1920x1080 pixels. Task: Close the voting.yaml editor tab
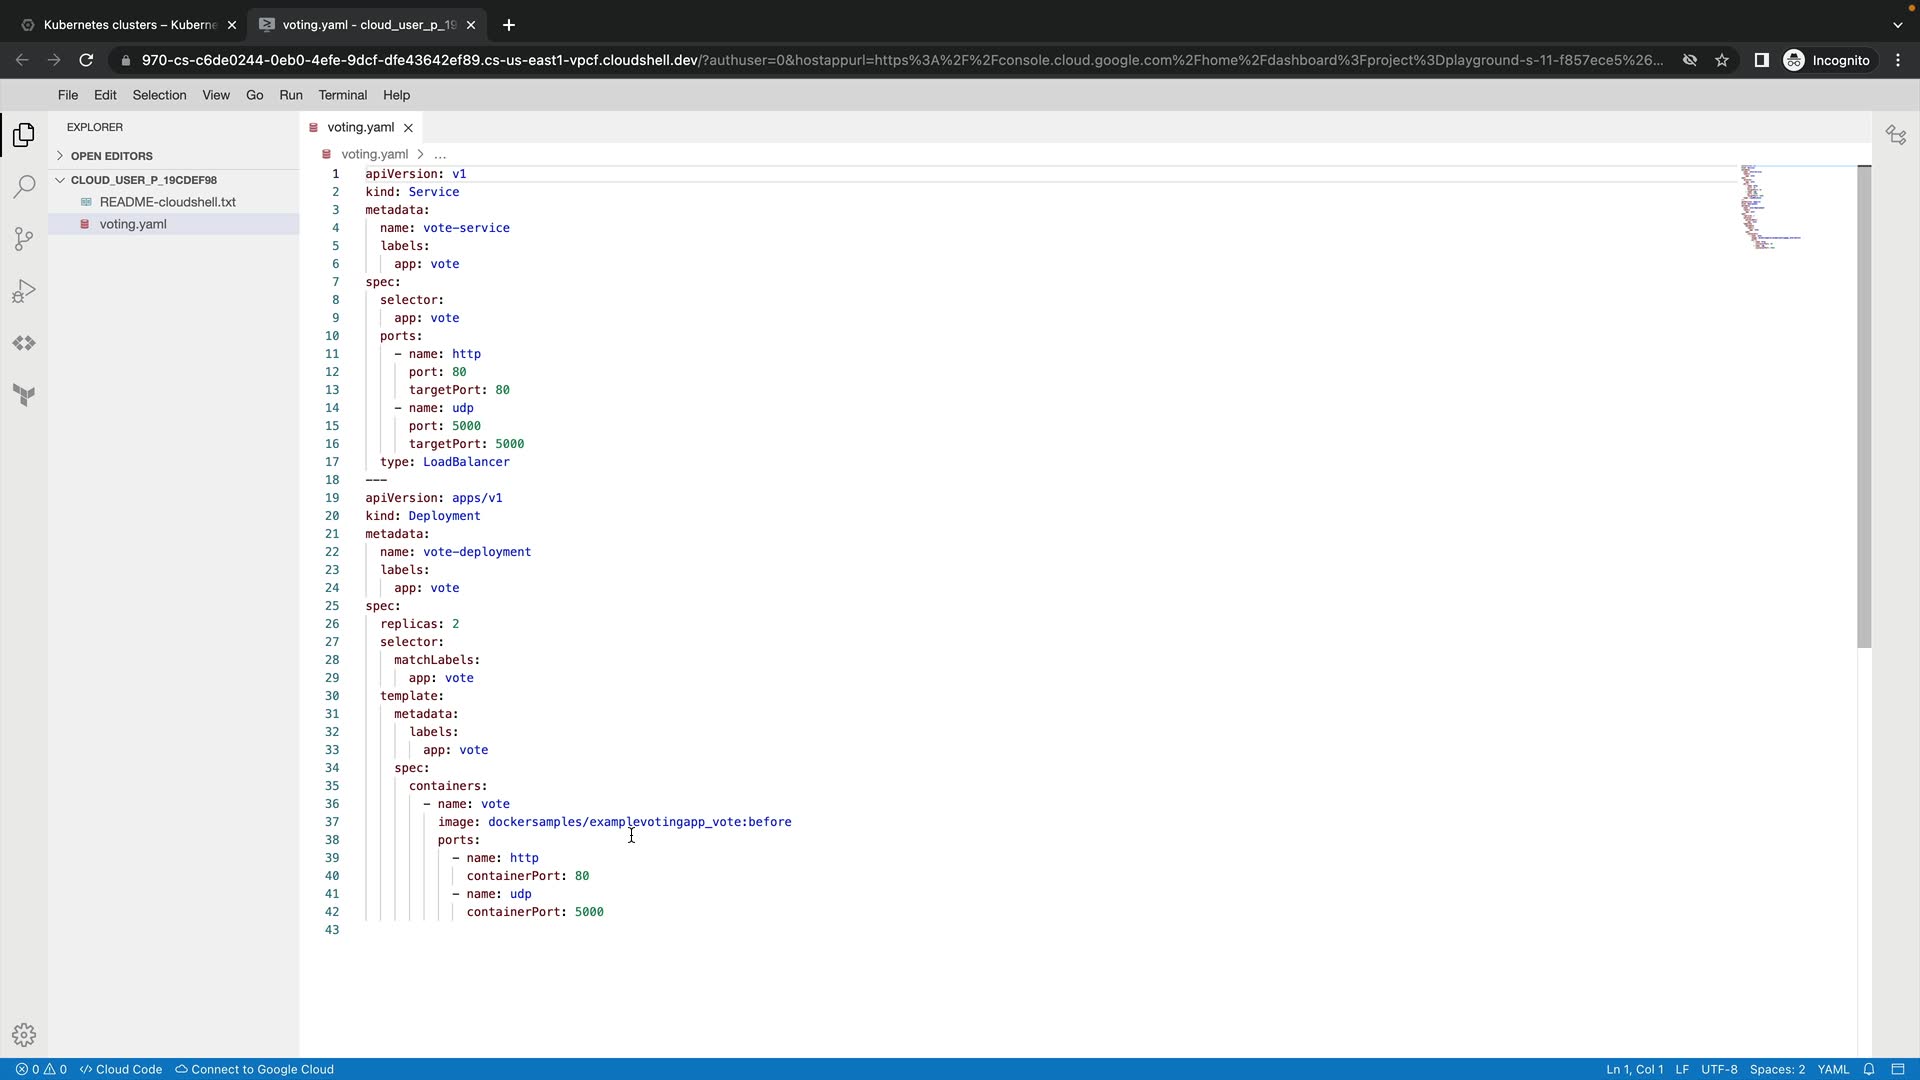408,128
